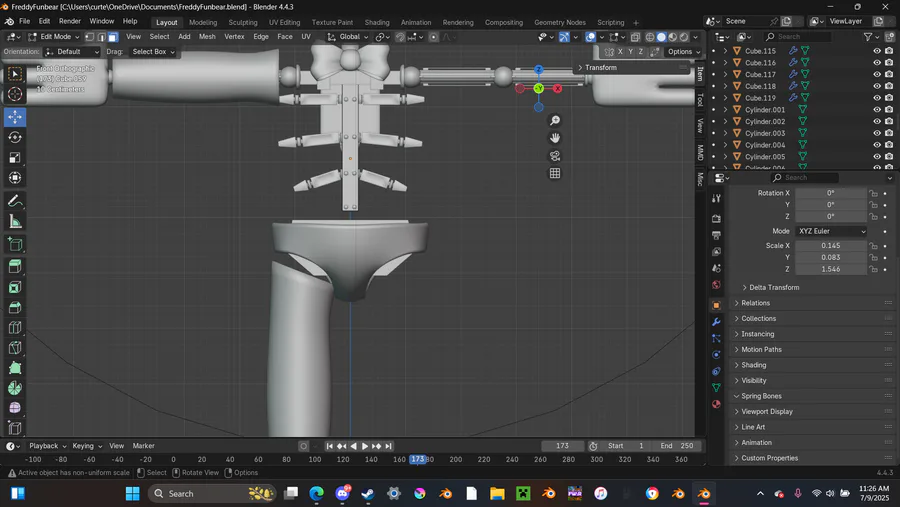Select the Rotate tool
The image size is (900, 507).
(x=15, y=137)
